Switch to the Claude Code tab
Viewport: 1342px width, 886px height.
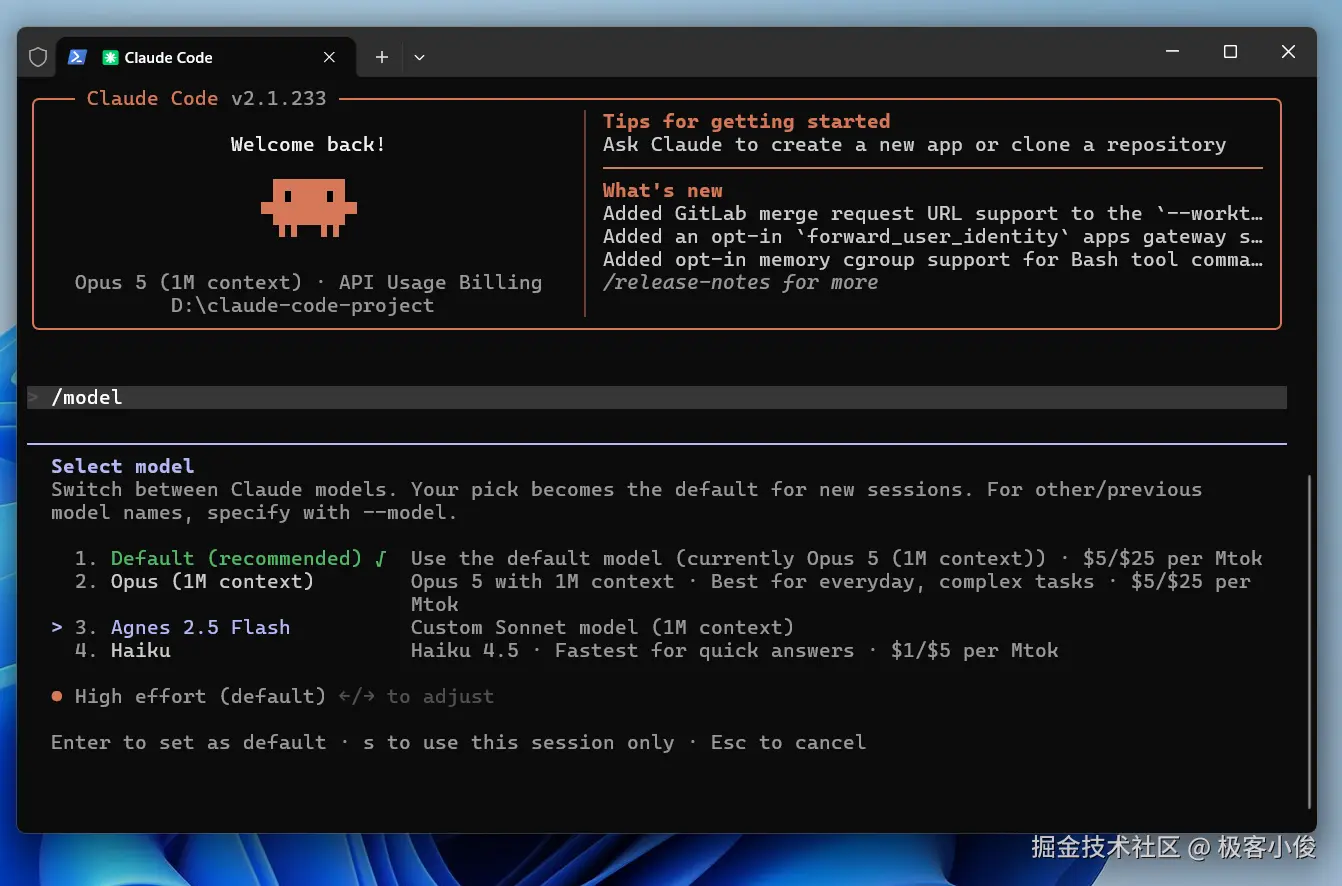[x=206, y=57]
